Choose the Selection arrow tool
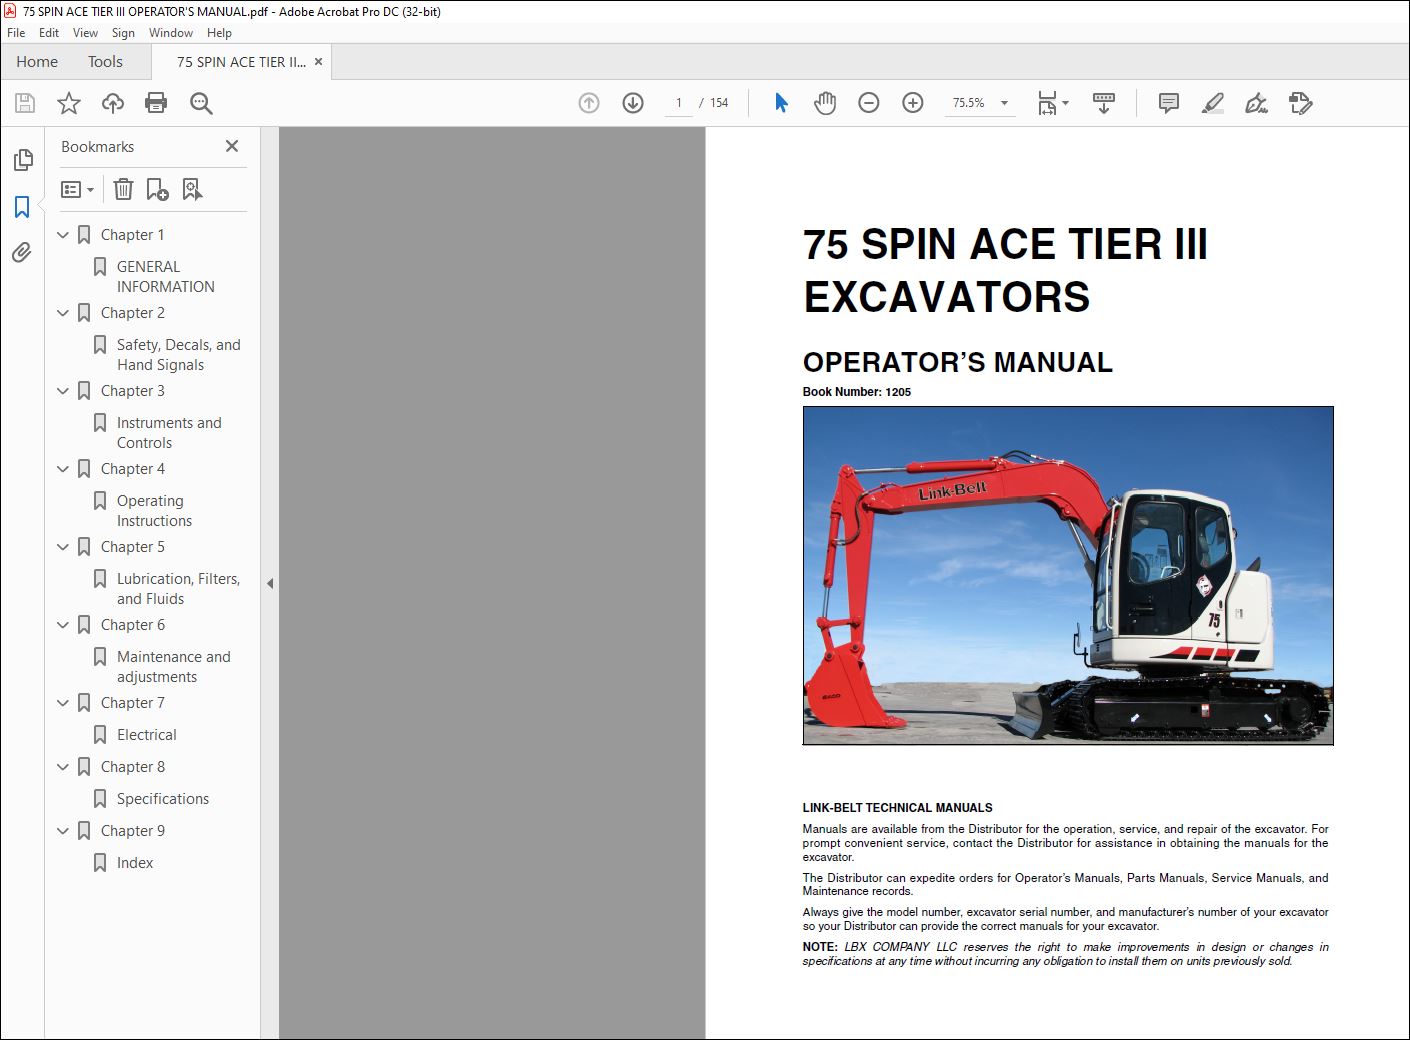The height and width of the screenshot is (1040, 1410). 781,103
